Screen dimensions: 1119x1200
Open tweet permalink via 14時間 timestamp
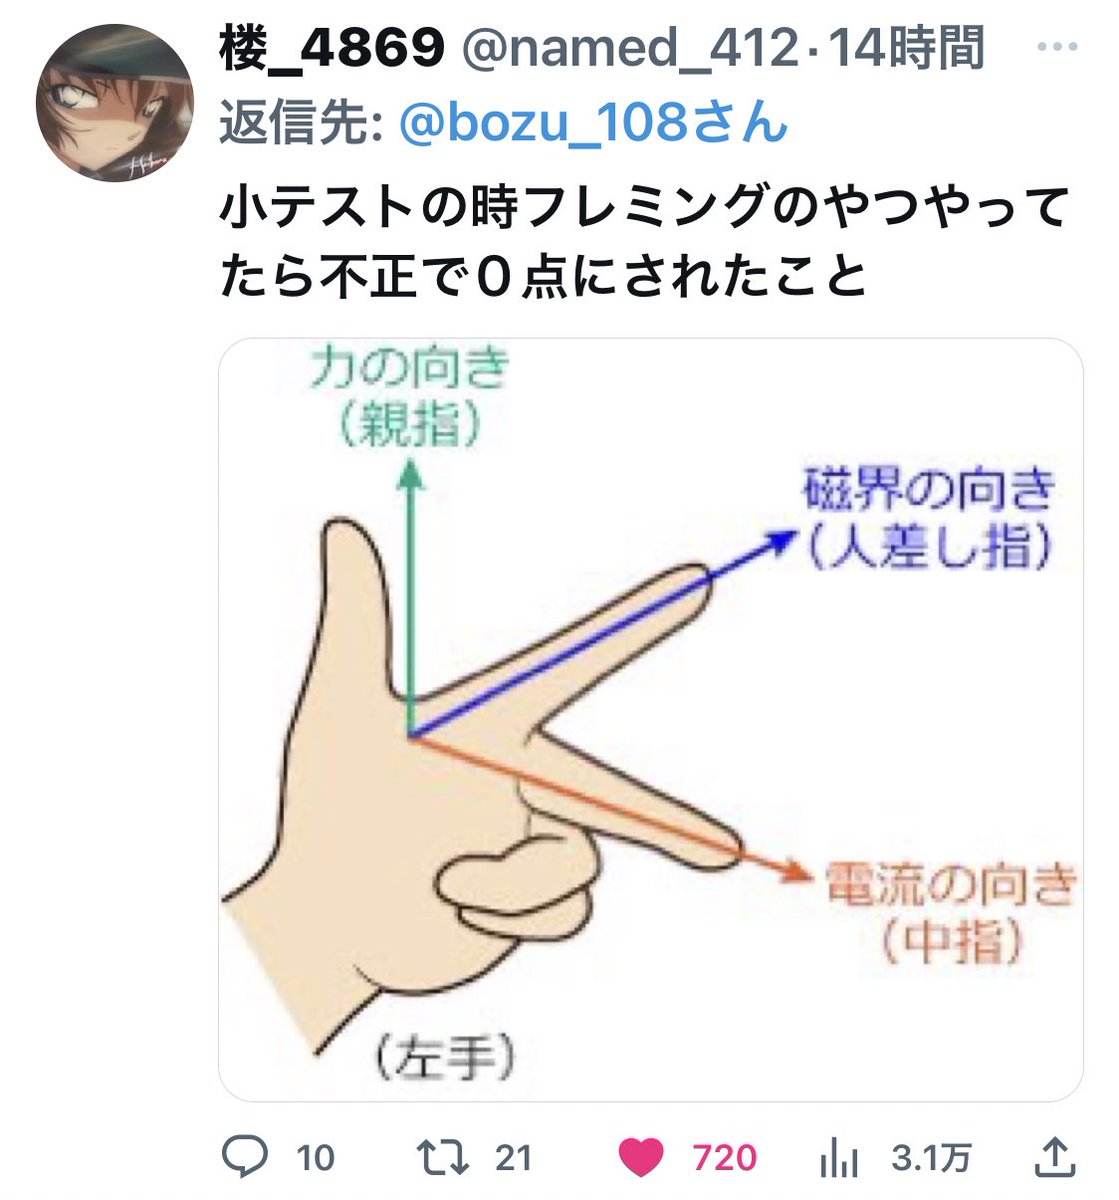point(907,48)
